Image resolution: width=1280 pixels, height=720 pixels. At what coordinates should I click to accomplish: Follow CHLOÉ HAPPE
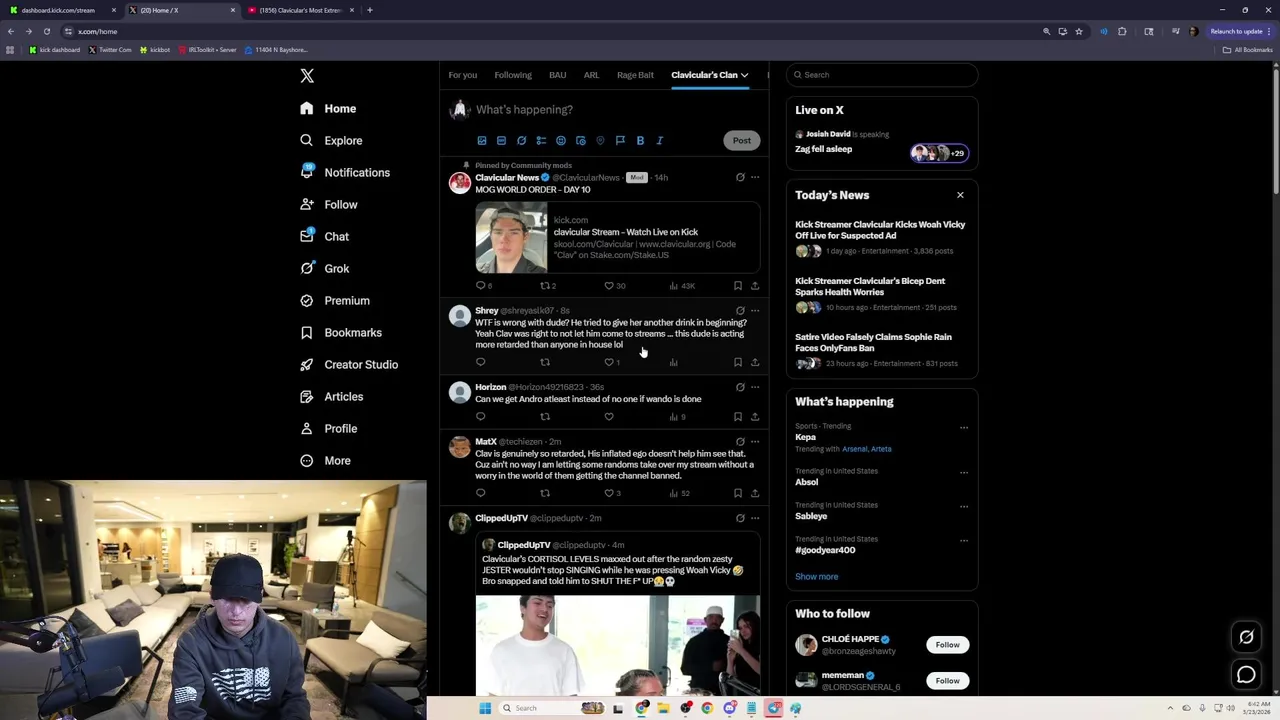tap(947, 645)
